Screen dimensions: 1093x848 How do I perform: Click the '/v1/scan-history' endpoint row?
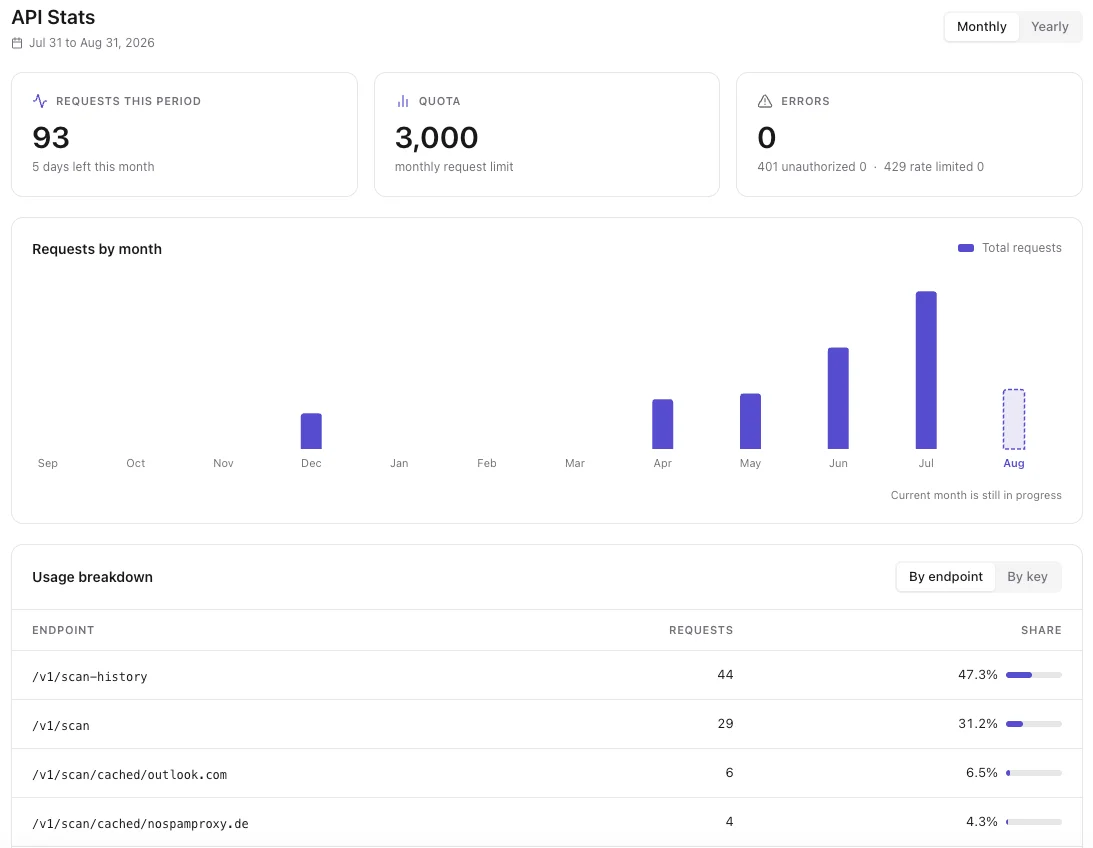point(546,675)
